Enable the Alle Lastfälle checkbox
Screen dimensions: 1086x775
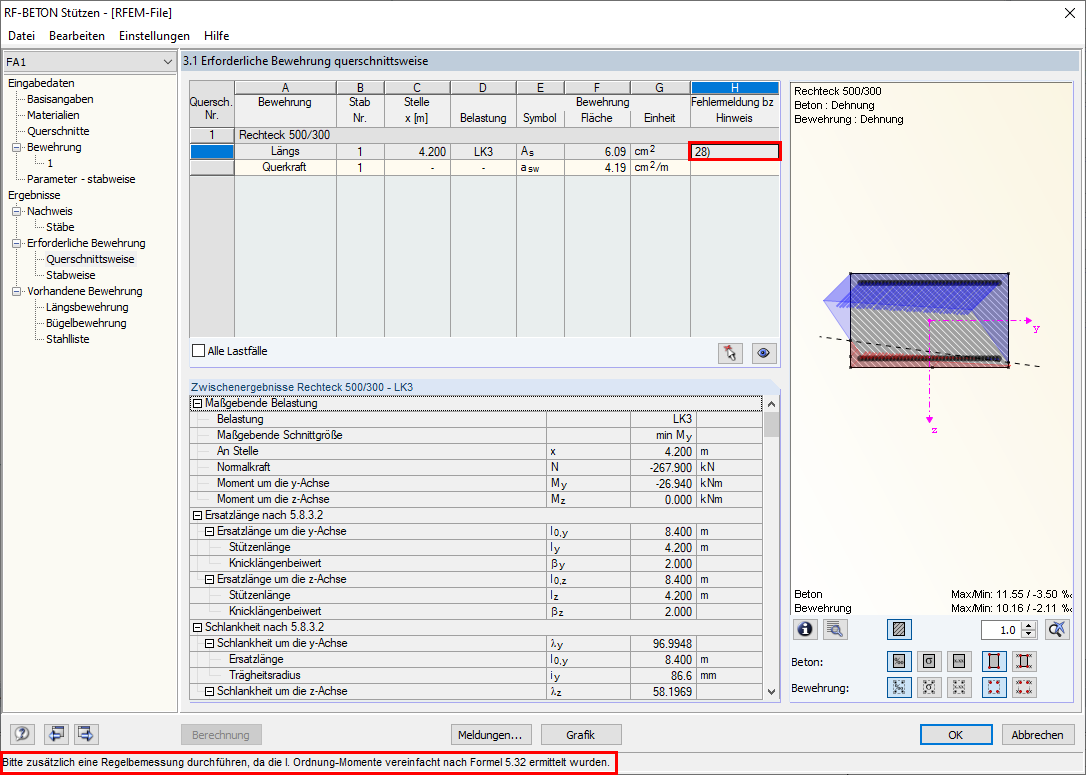(199, 351)
